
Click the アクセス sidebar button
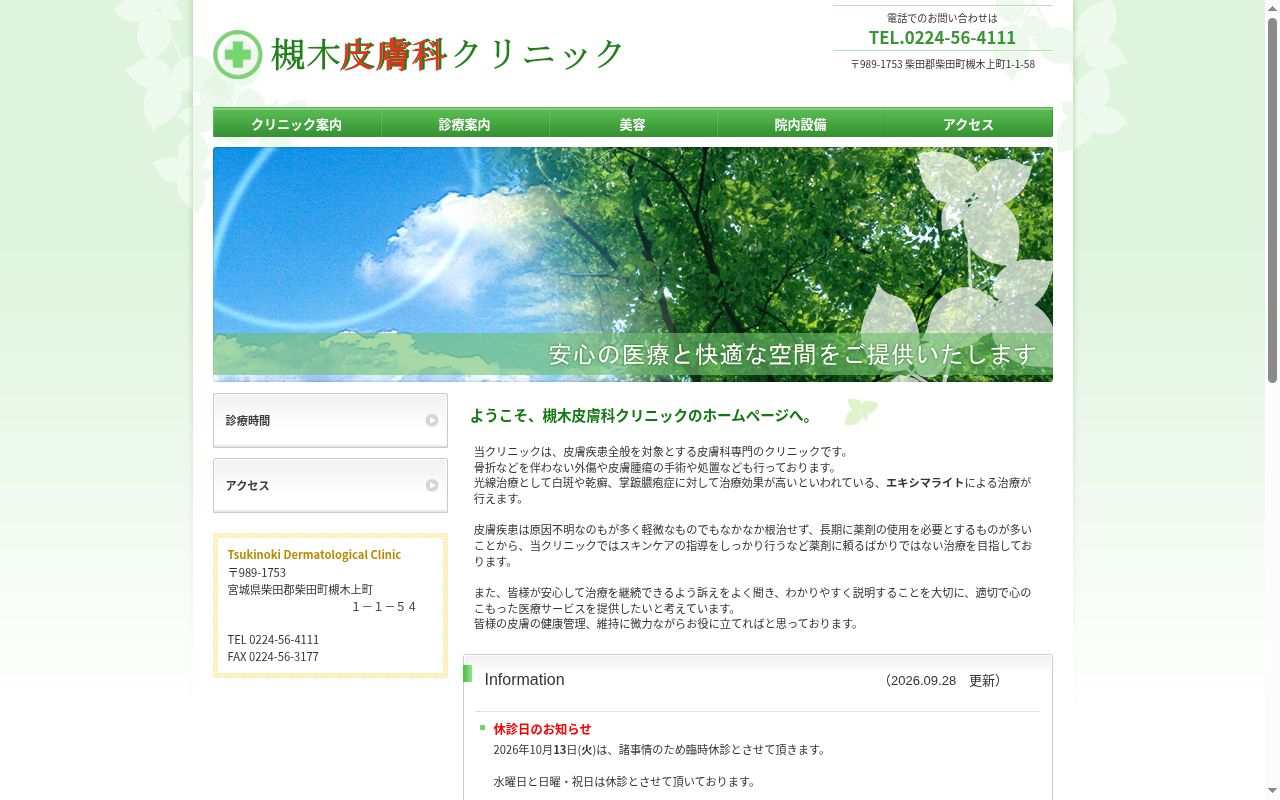pyautogui.click(x=330, y=485)
